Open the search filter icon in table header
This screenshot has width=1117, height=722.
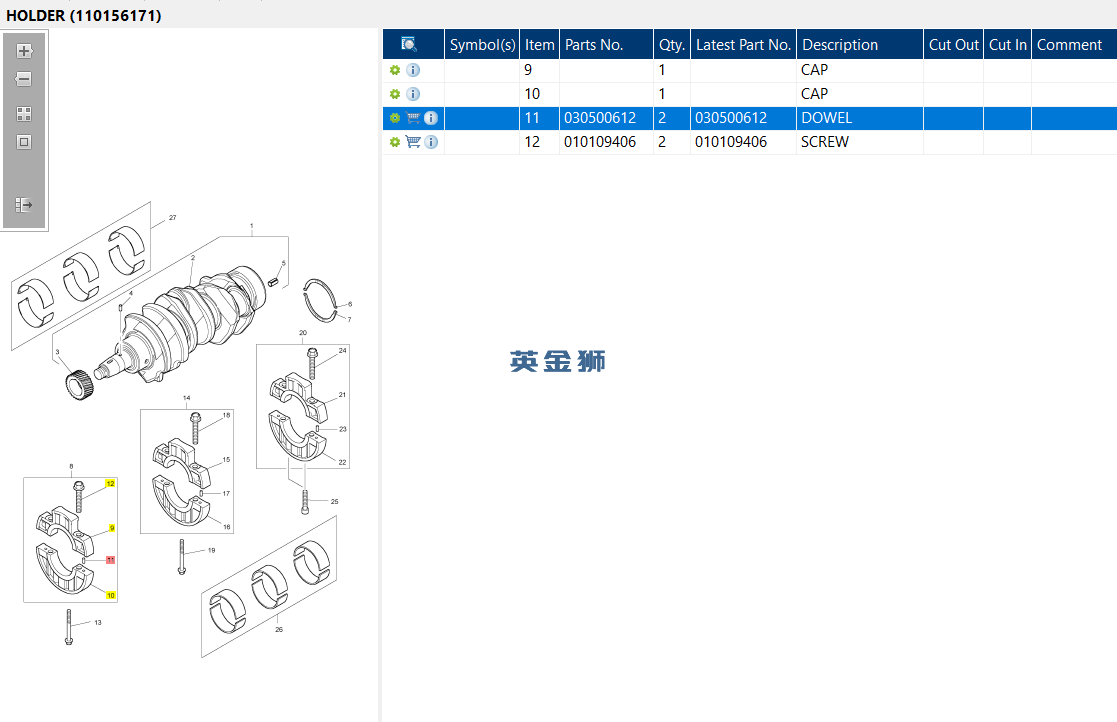[x=409, y=44]
